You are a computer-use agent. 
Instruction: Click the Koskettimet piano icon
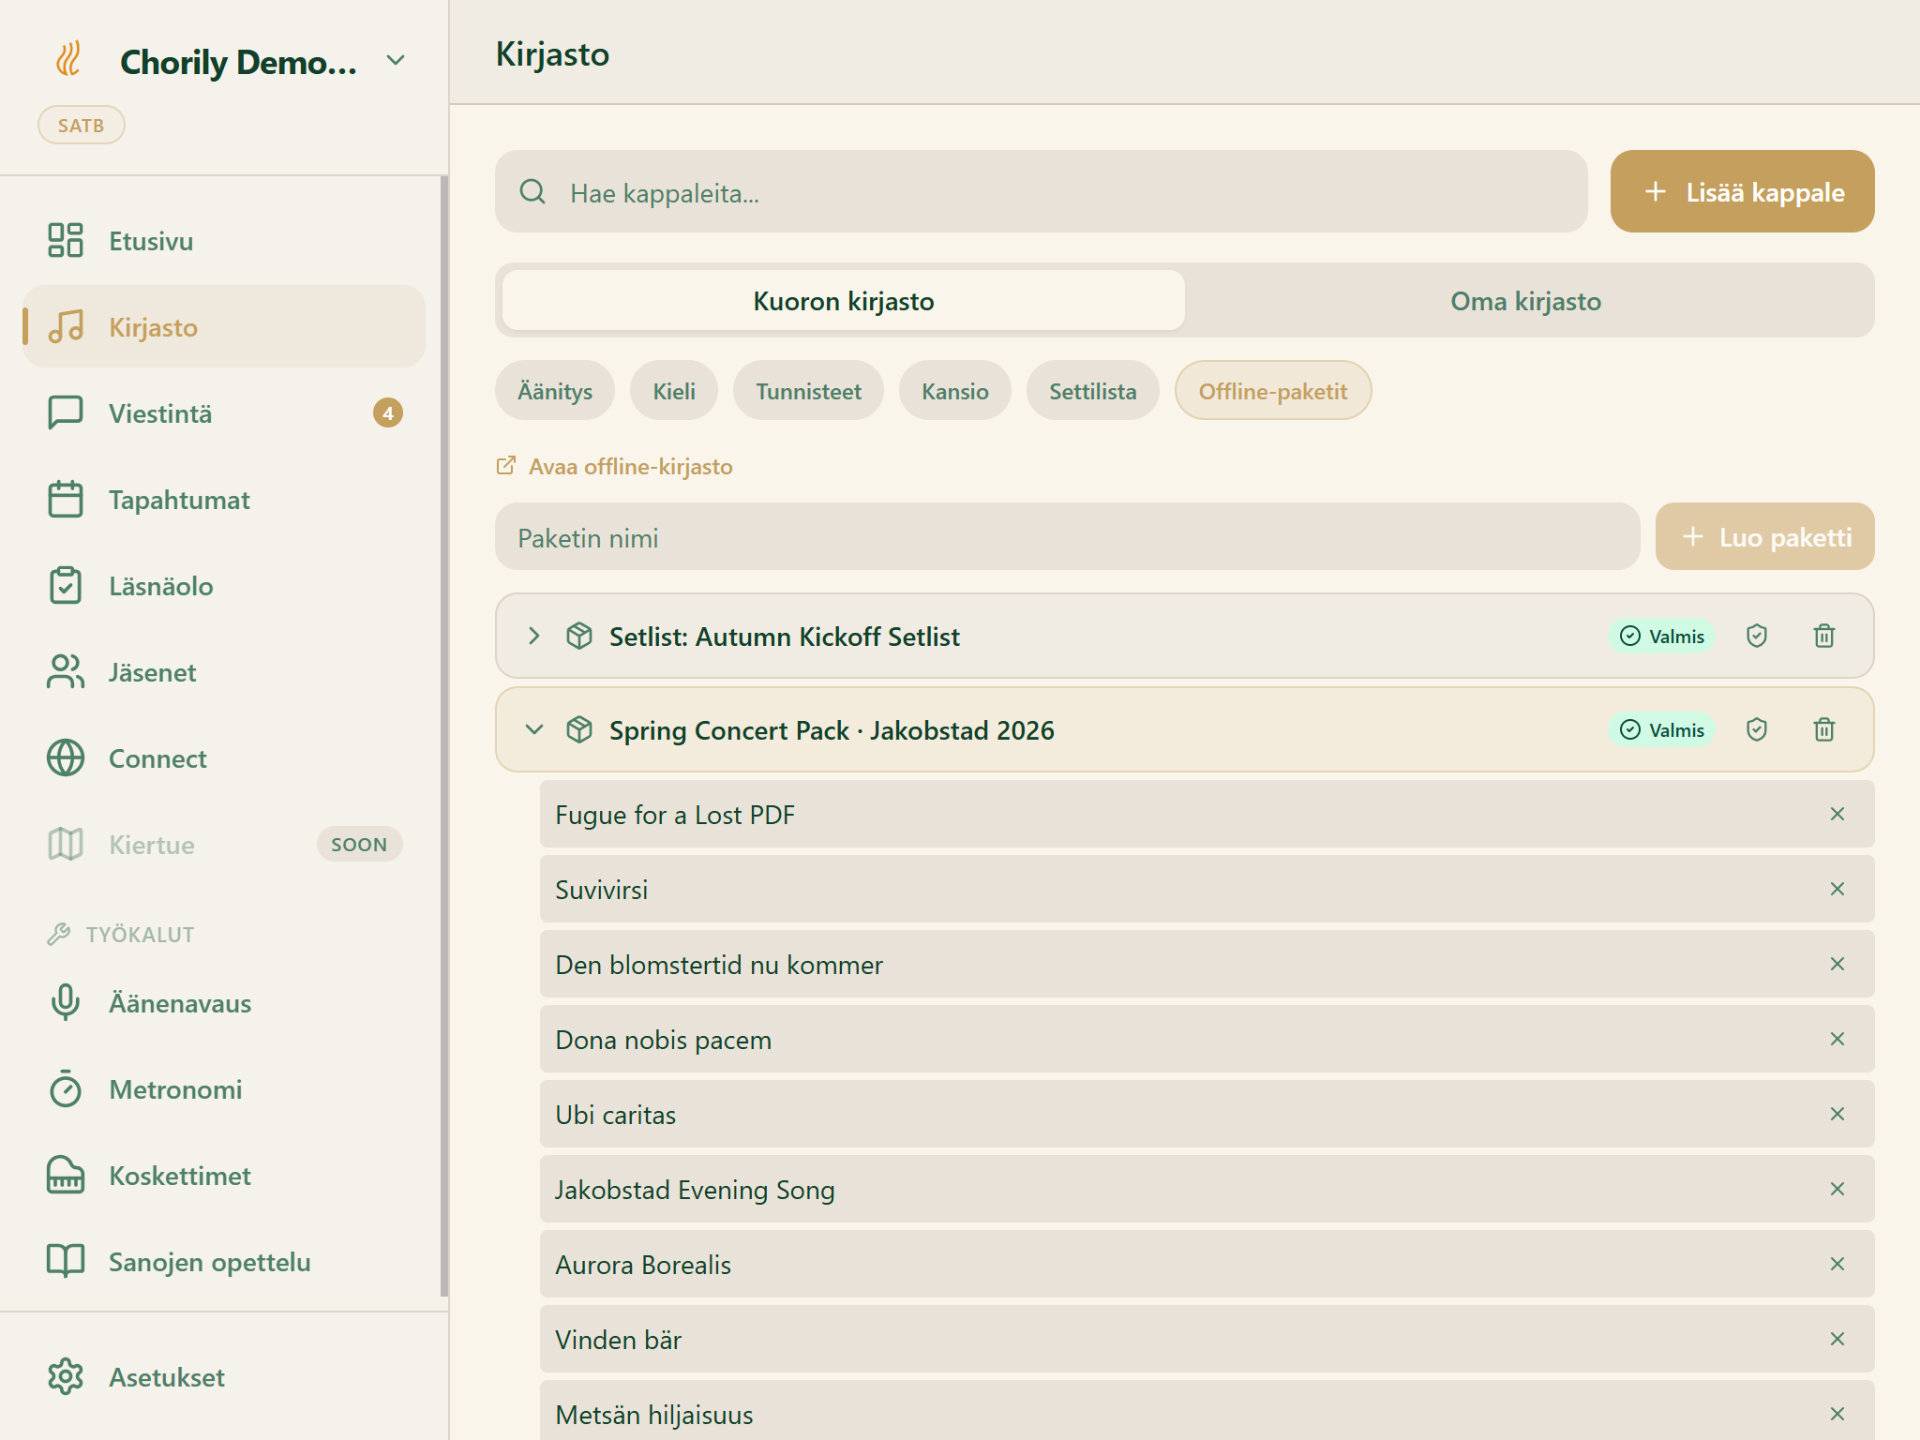66,1175
